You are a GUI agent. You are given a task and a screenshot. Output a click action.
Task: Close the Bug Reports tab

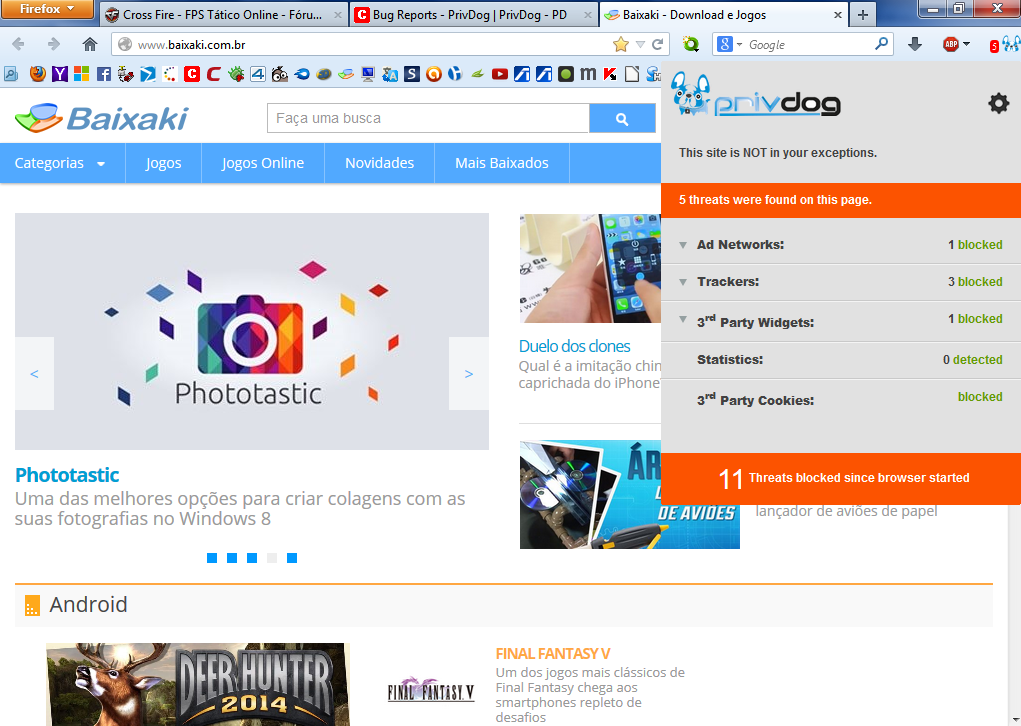pyautogui.click(x=587, y=14)
